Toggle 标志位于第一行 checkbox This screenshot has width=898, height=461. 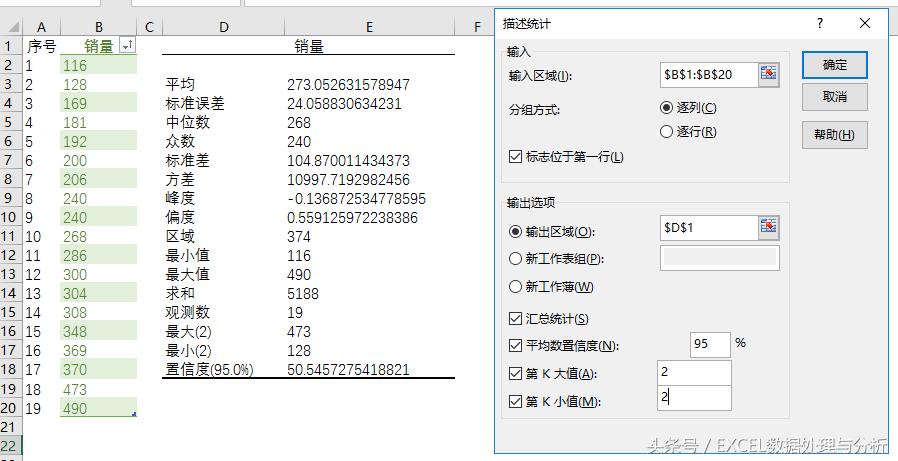click(x=515, y=156)
